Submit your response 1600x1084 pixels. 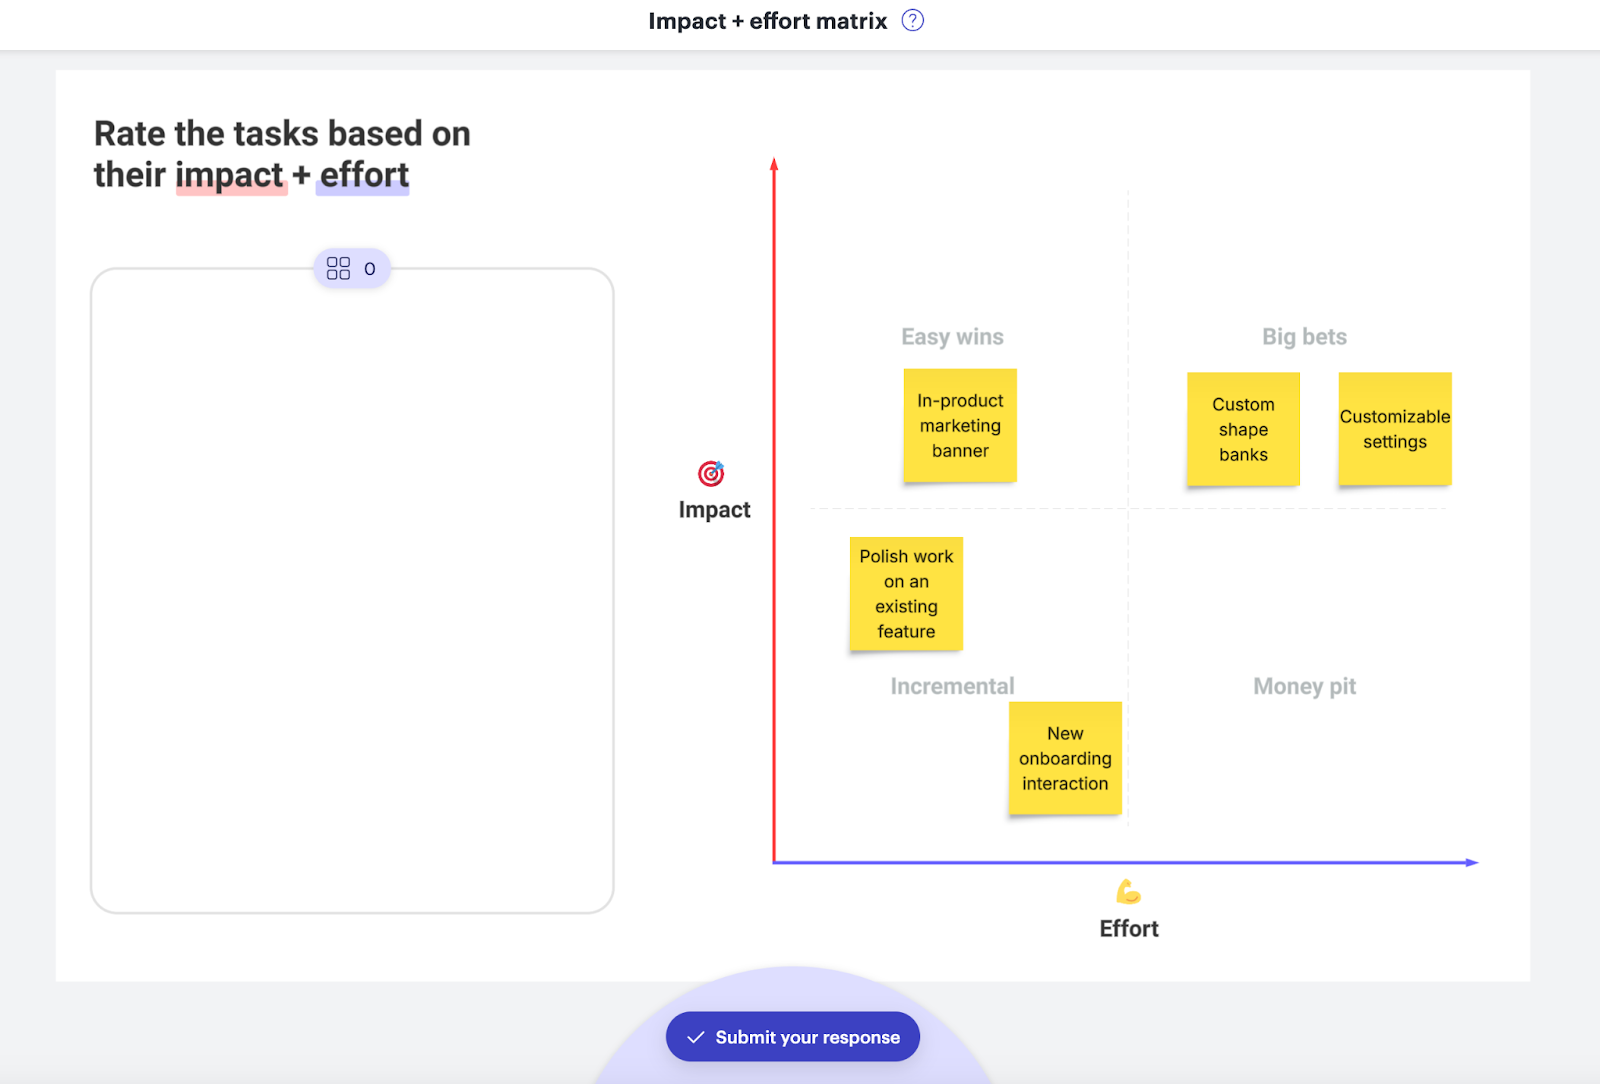pos(793,1037)
